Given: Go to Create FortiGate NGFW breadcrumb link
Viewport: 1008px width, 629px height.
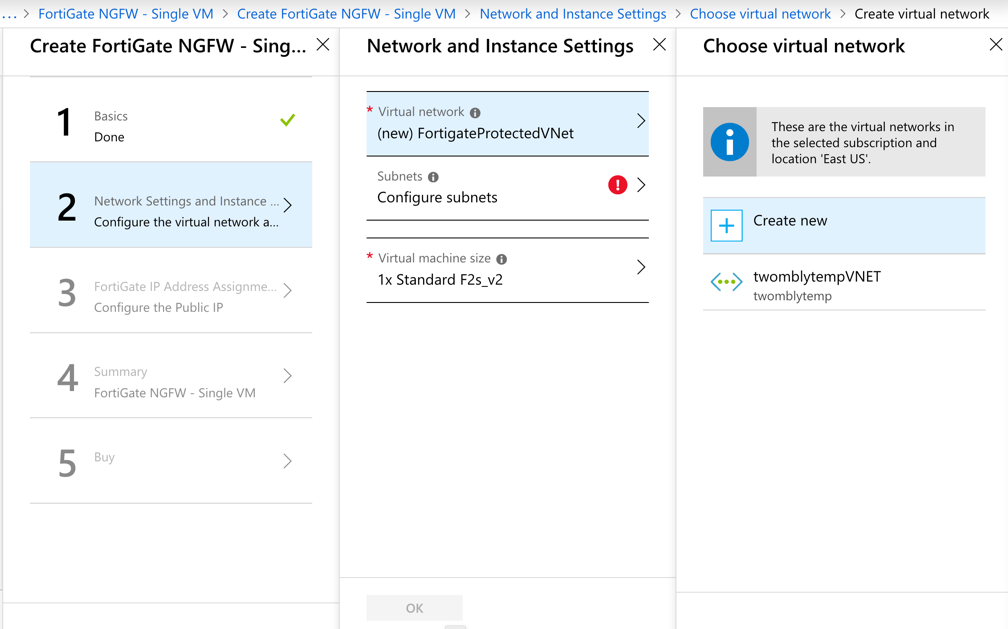Looking at the screenshot, I should tap(346, 14).
